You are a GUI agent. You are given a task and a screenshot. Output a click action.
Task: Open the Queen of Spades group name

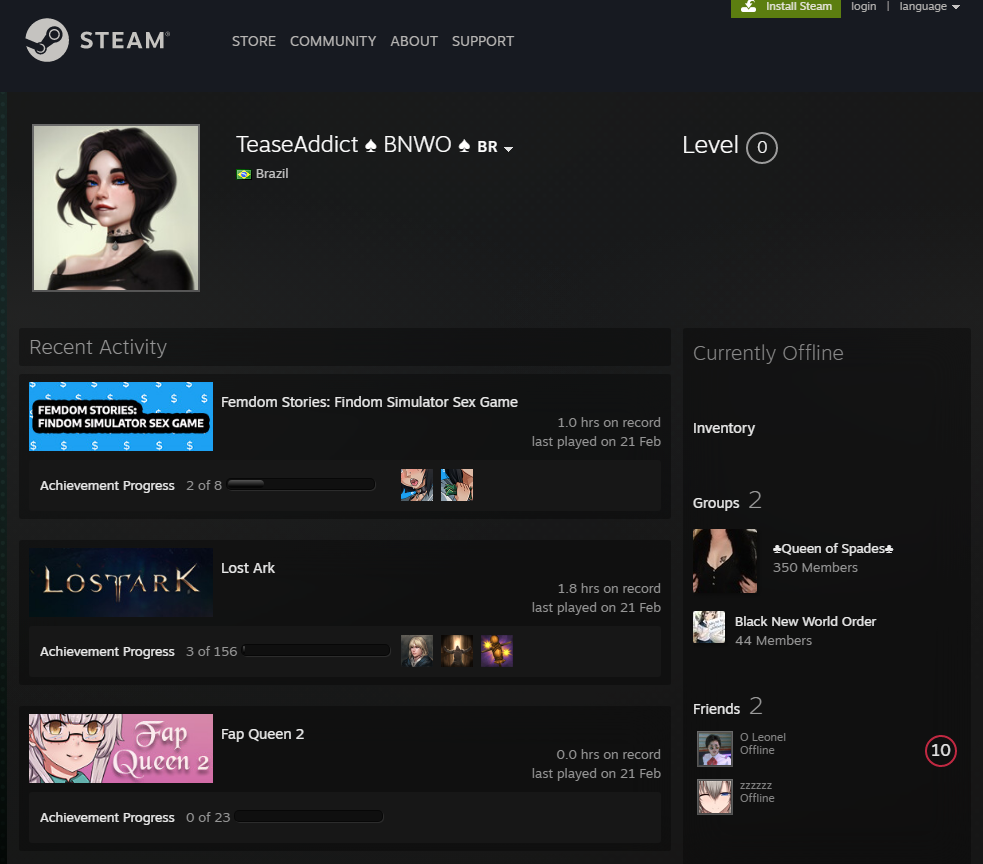(833, 549)
